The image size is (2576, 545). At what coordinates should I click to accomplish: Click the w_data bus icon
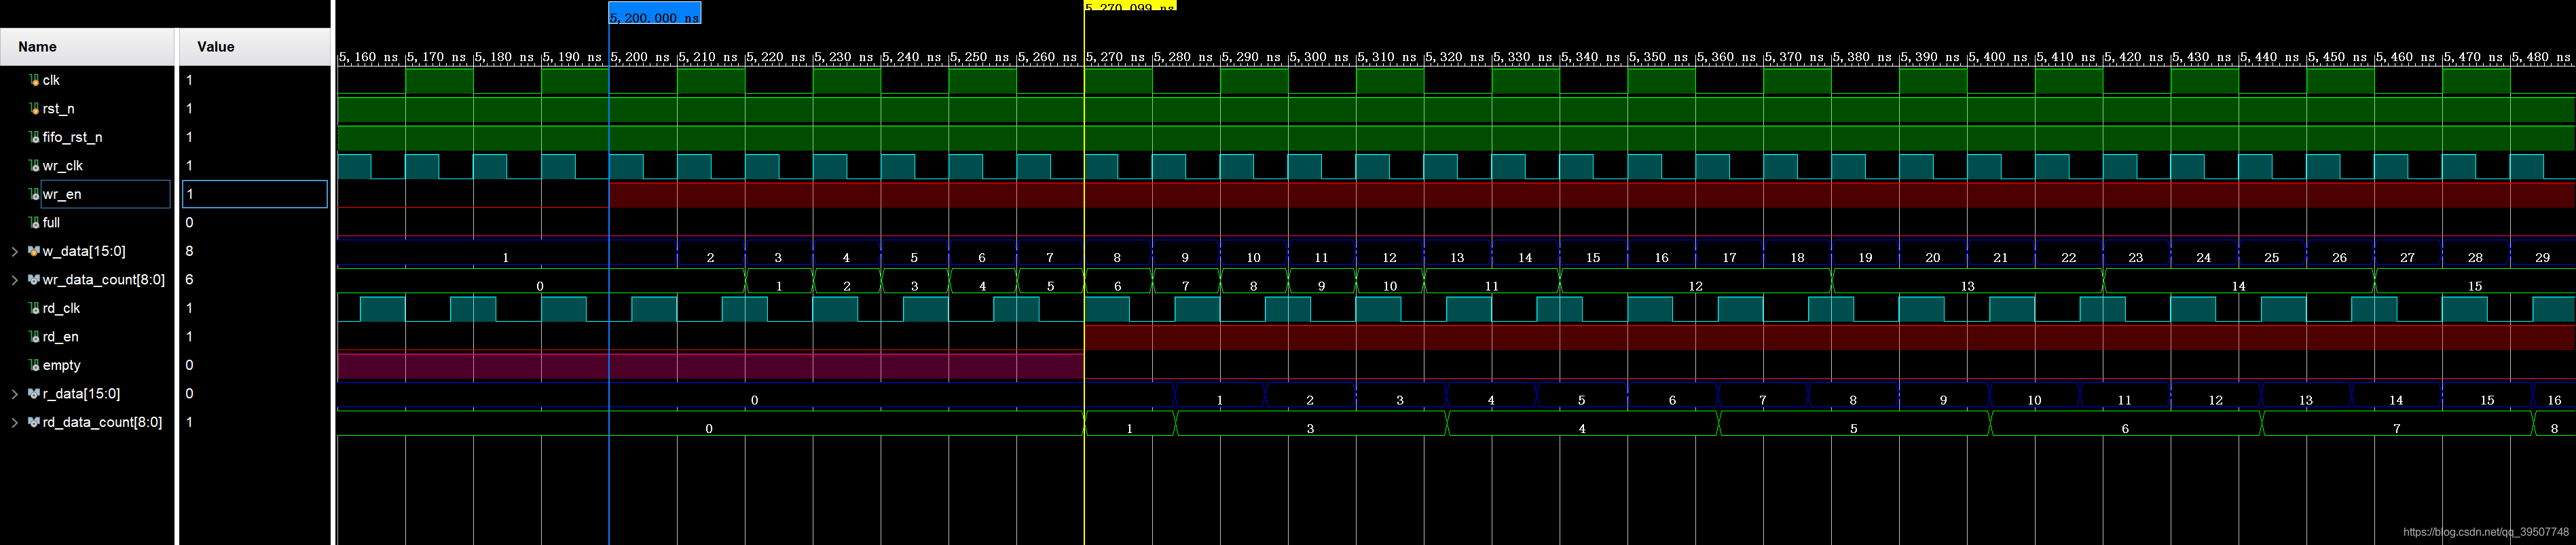[x=34, y=251]
